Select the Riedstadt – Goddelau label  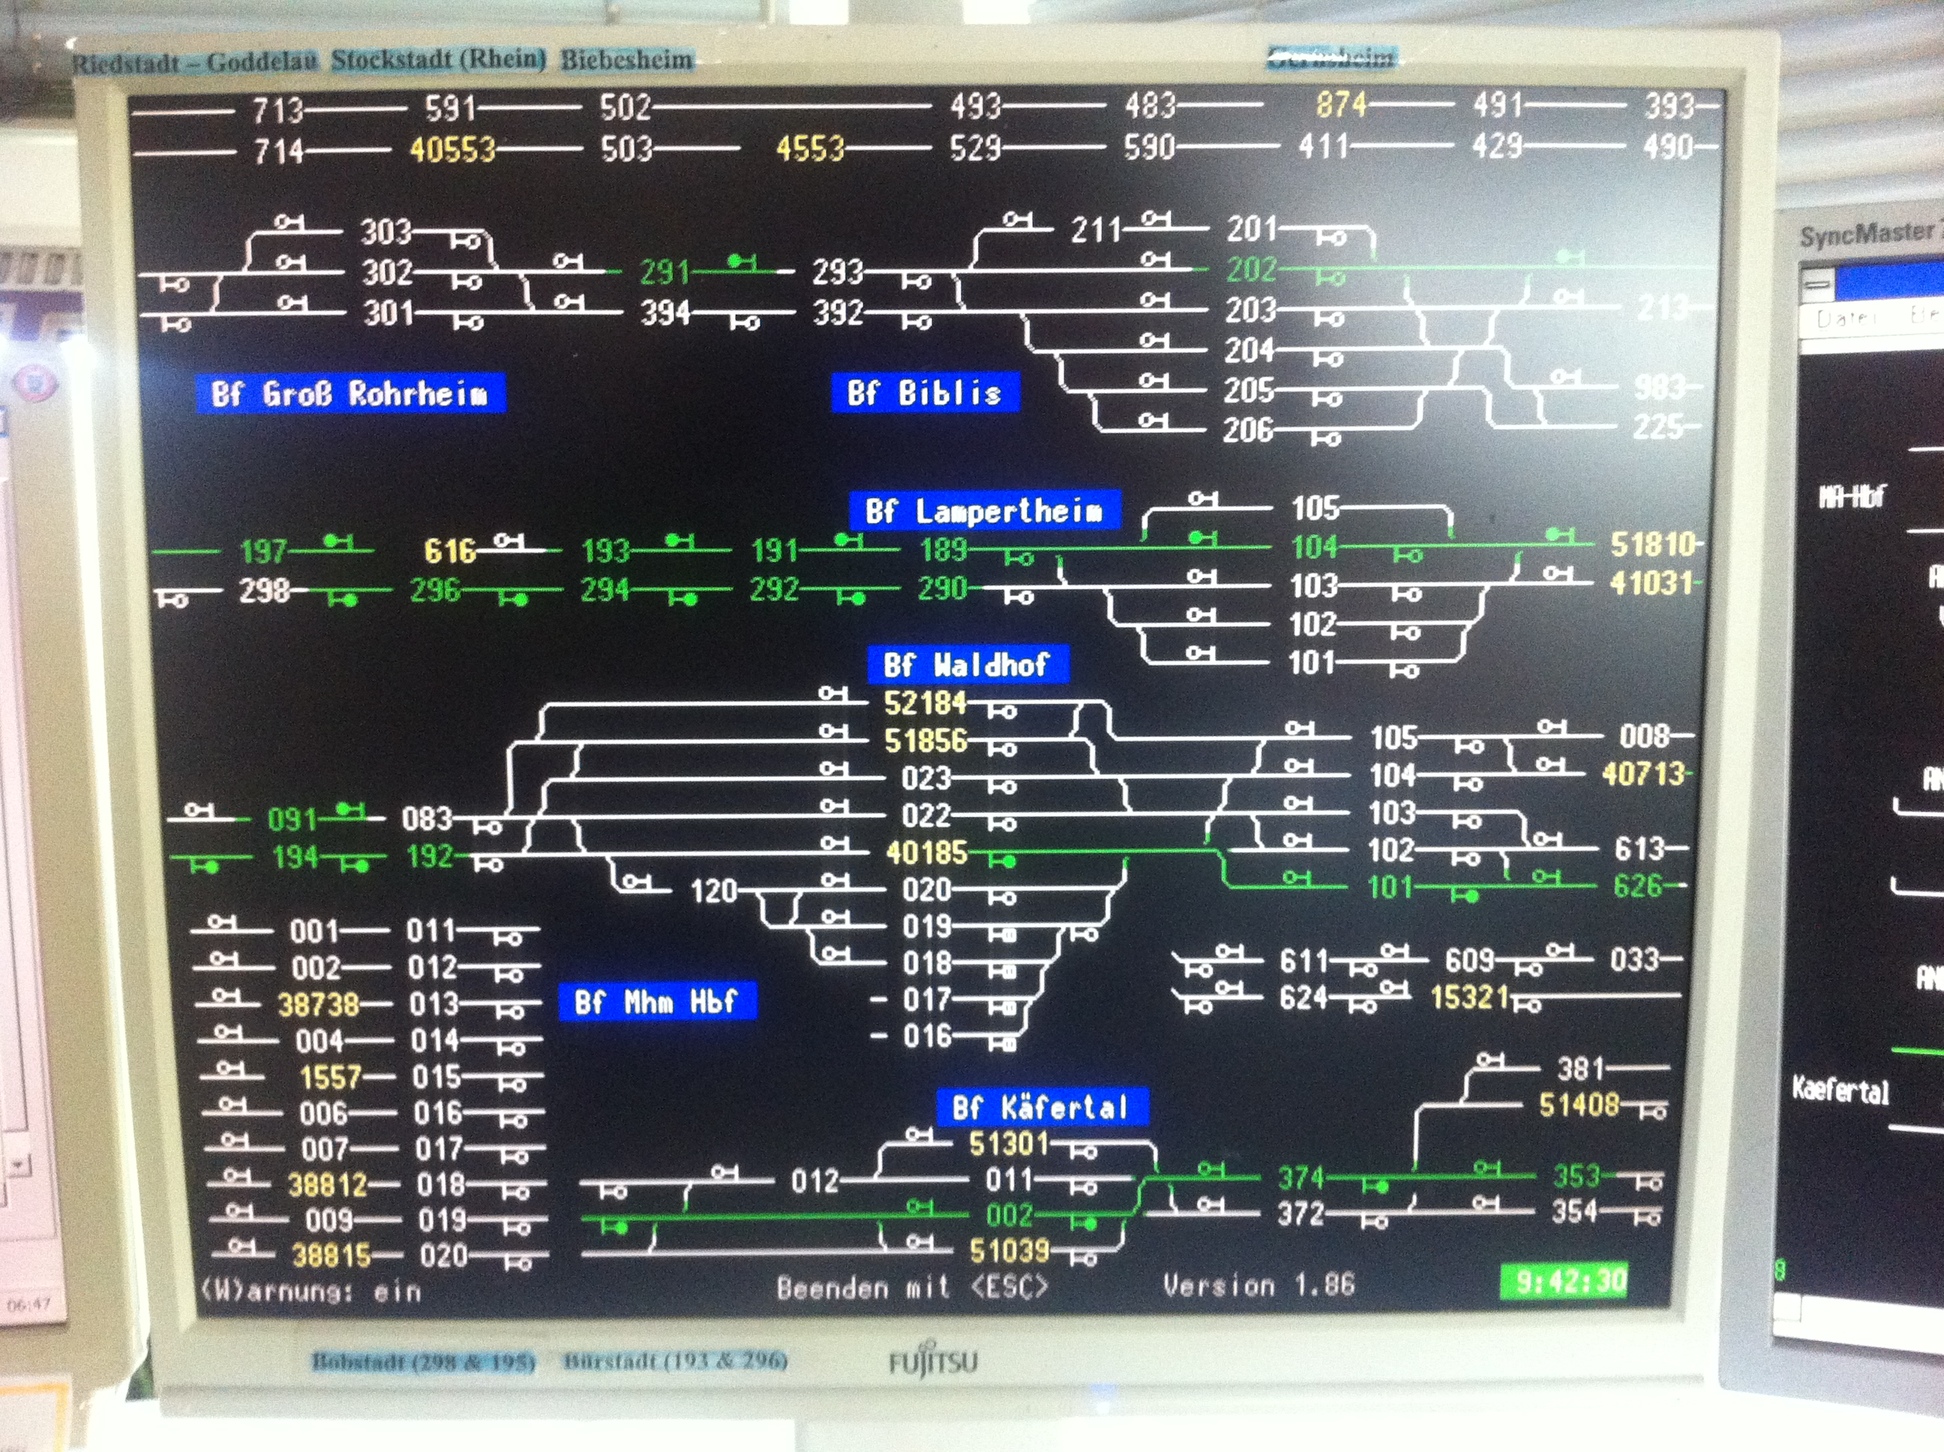point(195,62)
